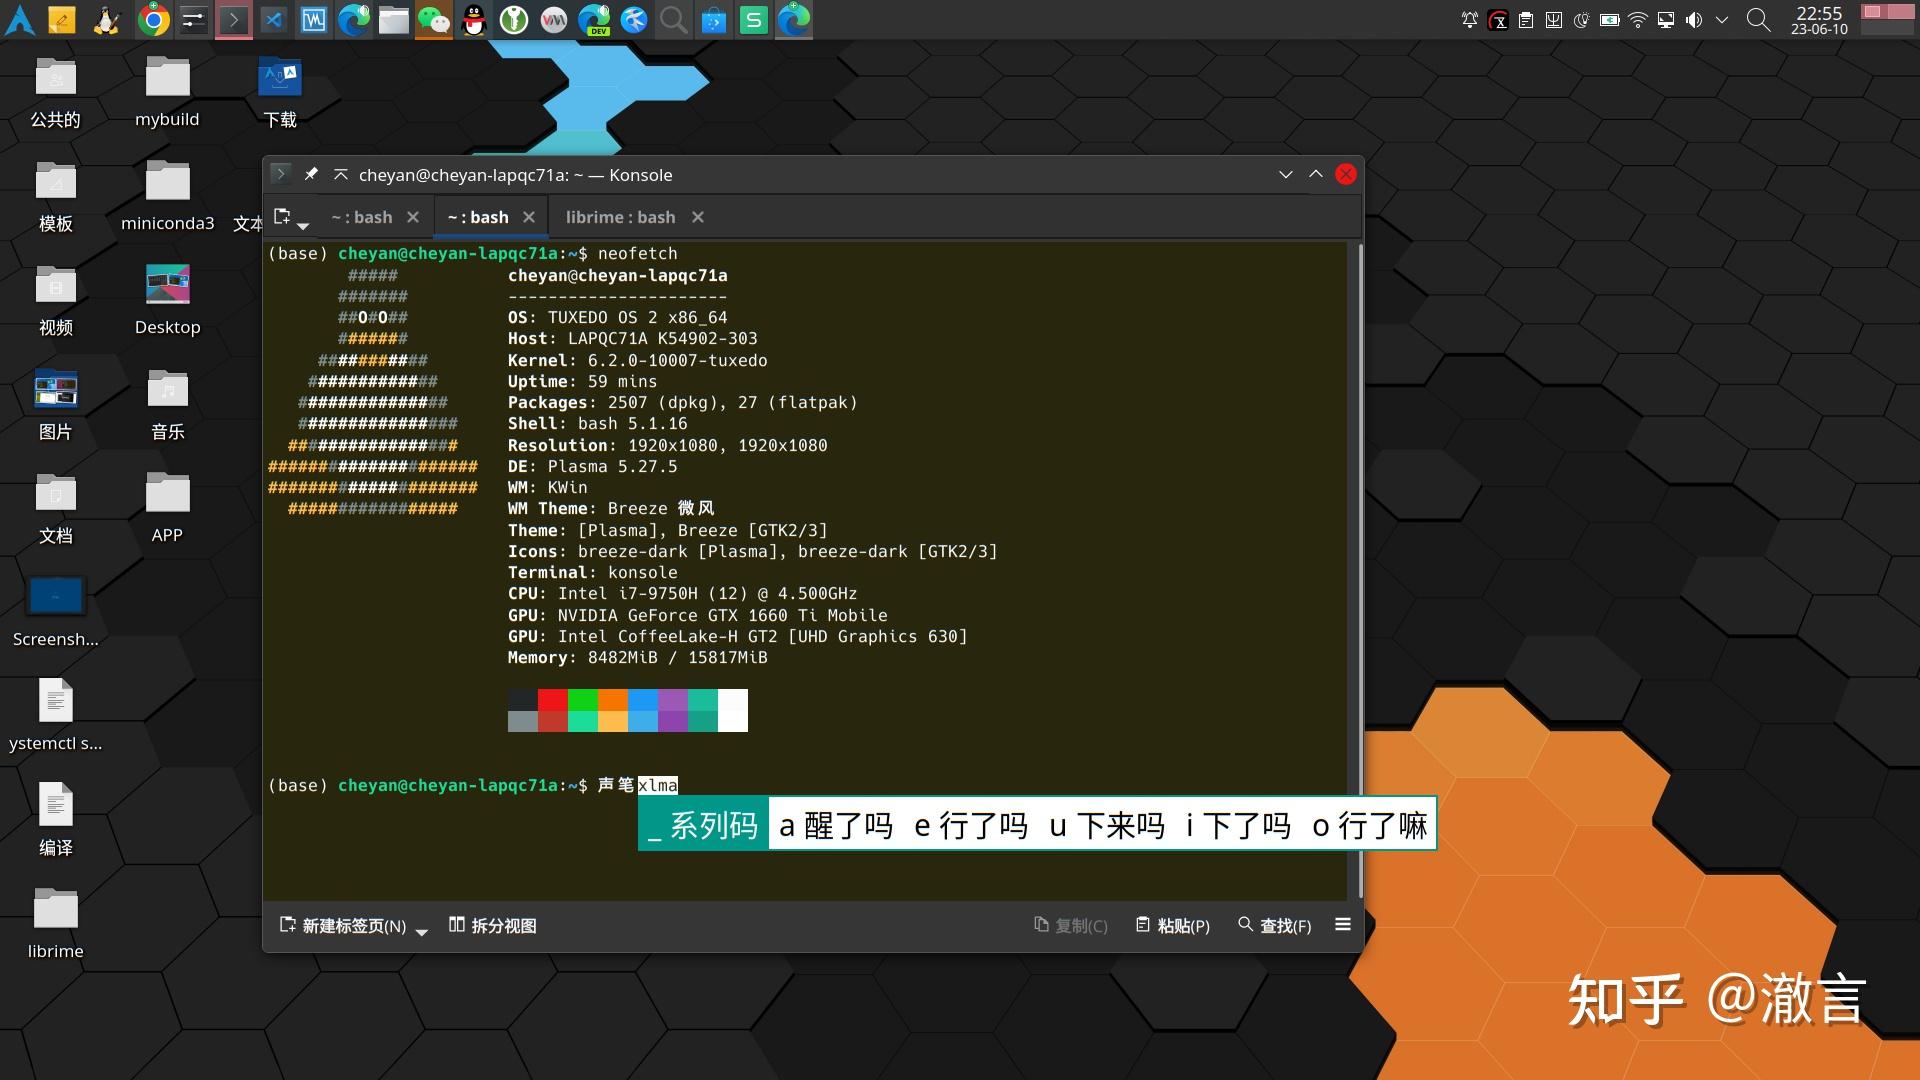The image size is (1920, 1080).
Task: Click the 查找(F) find button
Action: pos(1275,925)
